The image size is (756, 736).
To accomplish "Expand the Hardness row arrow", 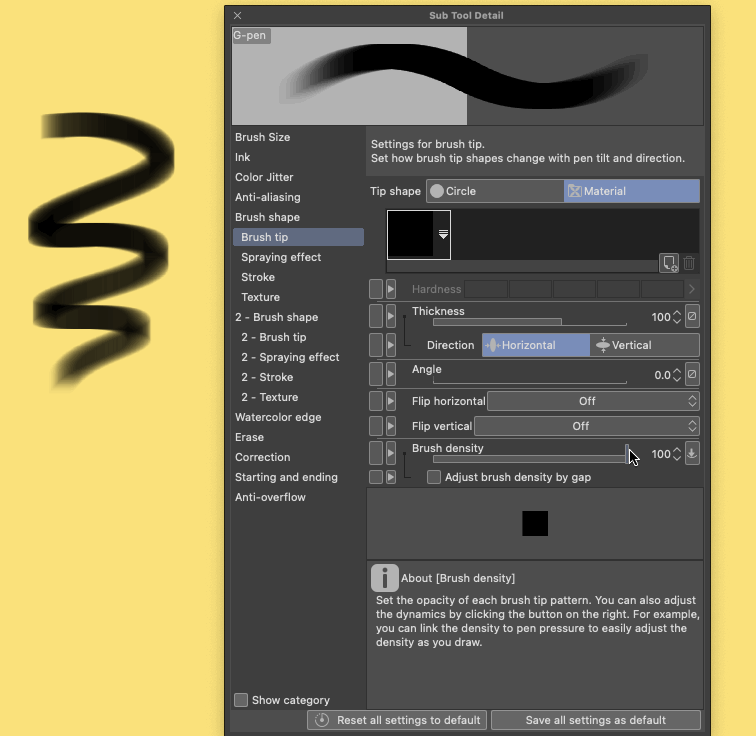I will click(x=391, y=289).
